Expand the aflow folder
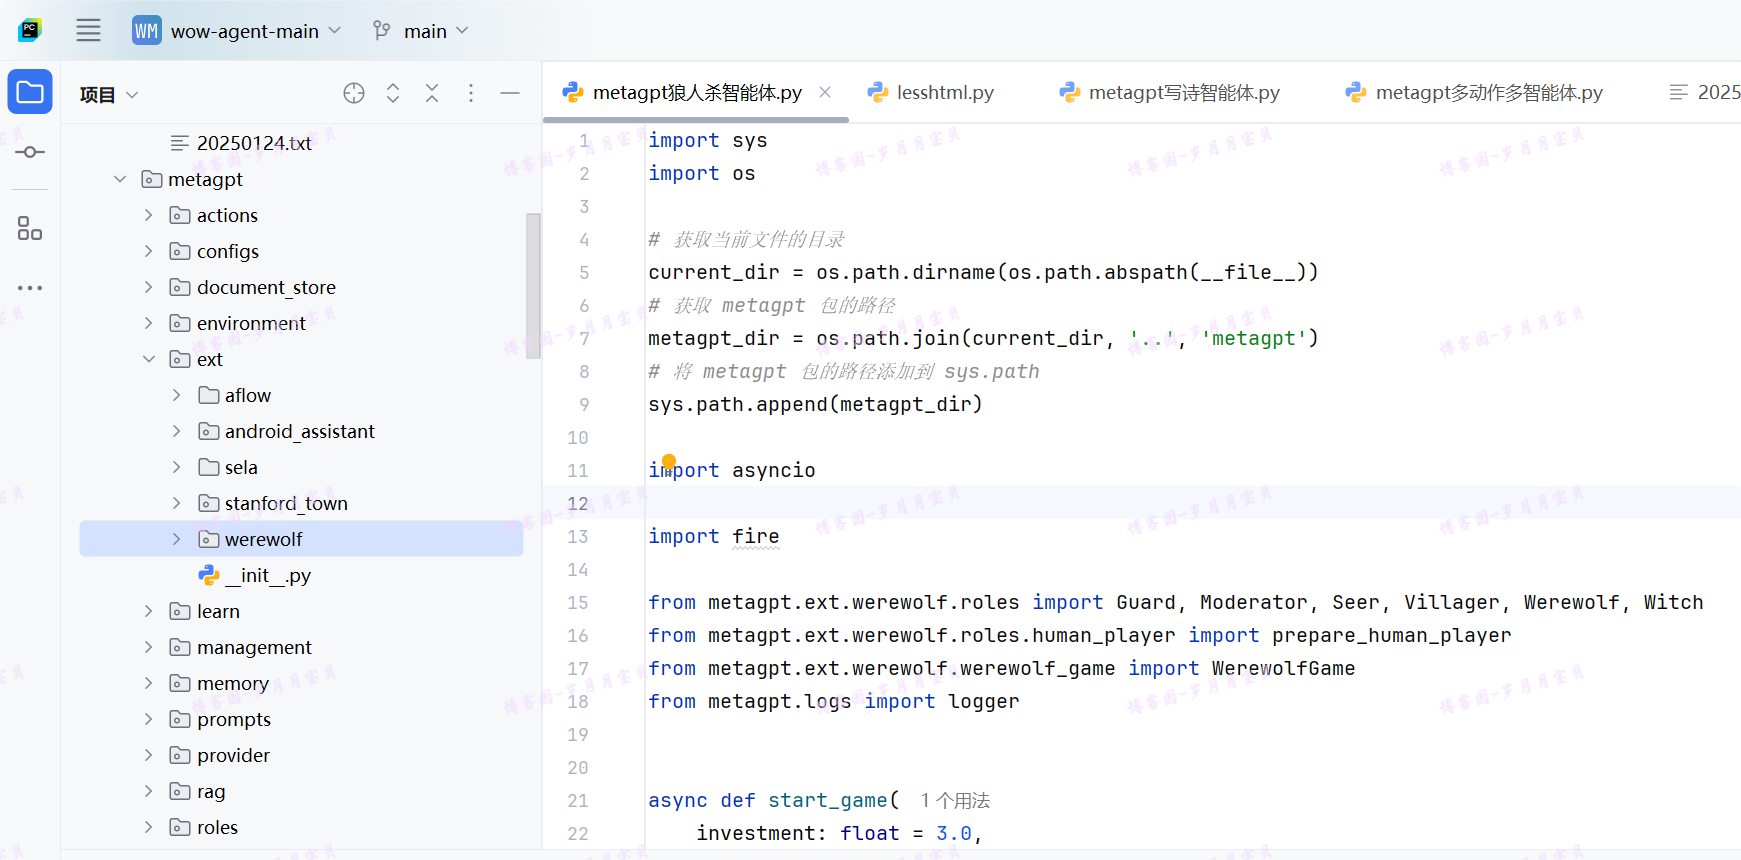Viewport: 1741px width, 860px height. click(176, 395)
